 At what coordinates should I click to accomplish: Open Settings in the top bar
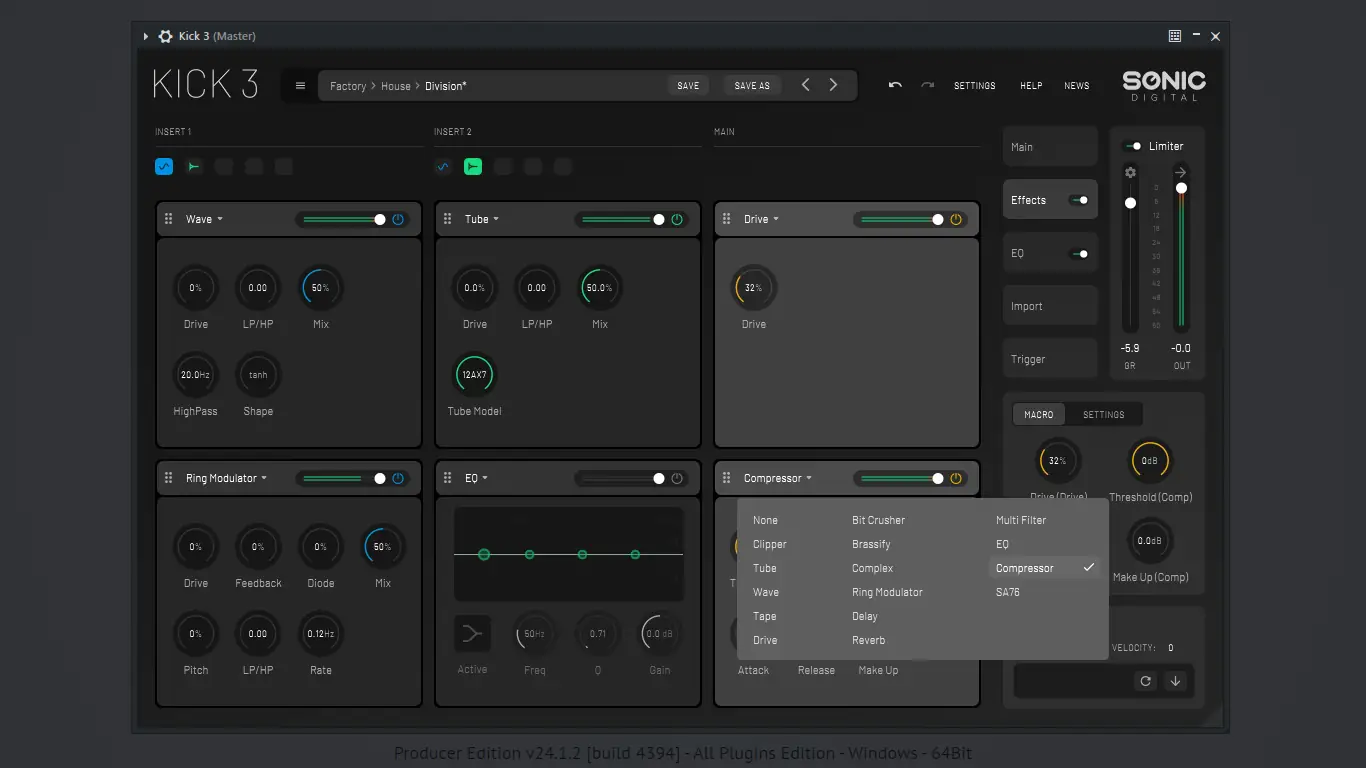click(x=975, y=86)
